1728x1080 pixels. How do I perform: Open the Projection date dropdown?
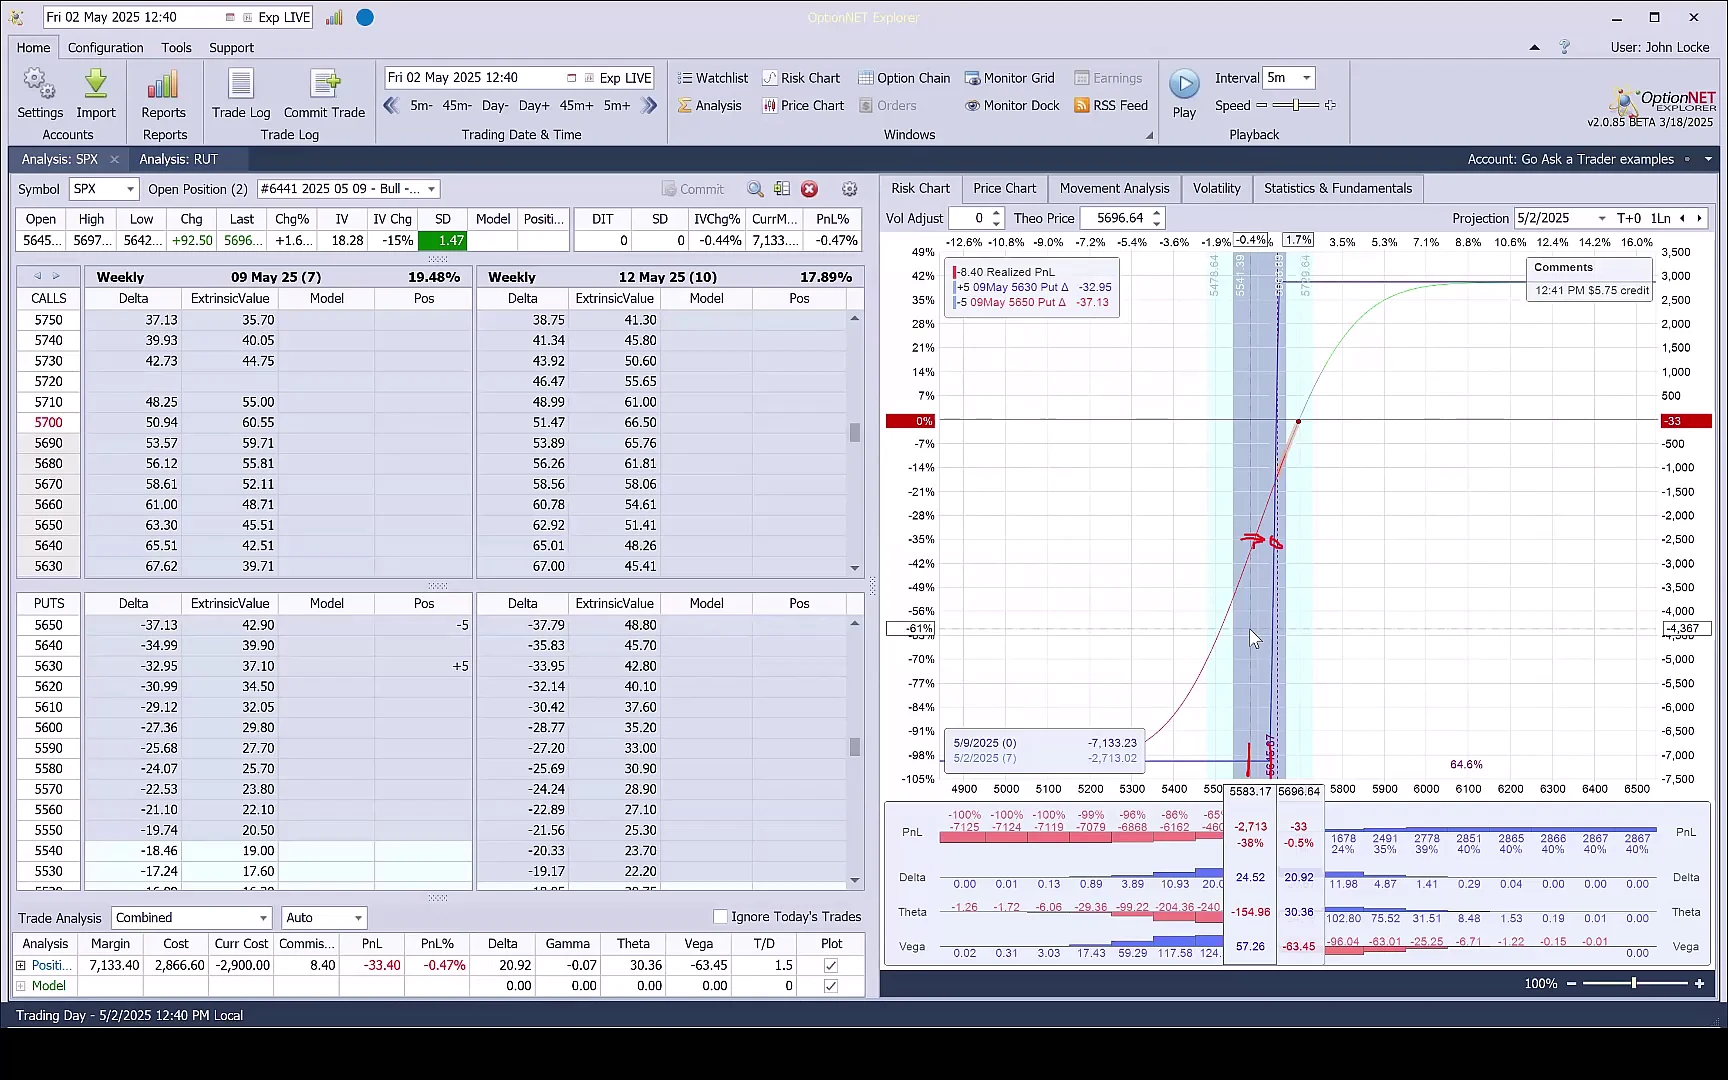point(1602,218)
